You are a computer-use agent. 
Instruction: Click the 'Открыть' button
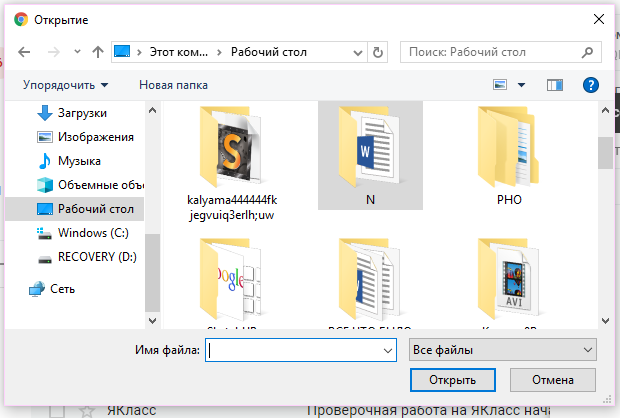coord(452,380)
